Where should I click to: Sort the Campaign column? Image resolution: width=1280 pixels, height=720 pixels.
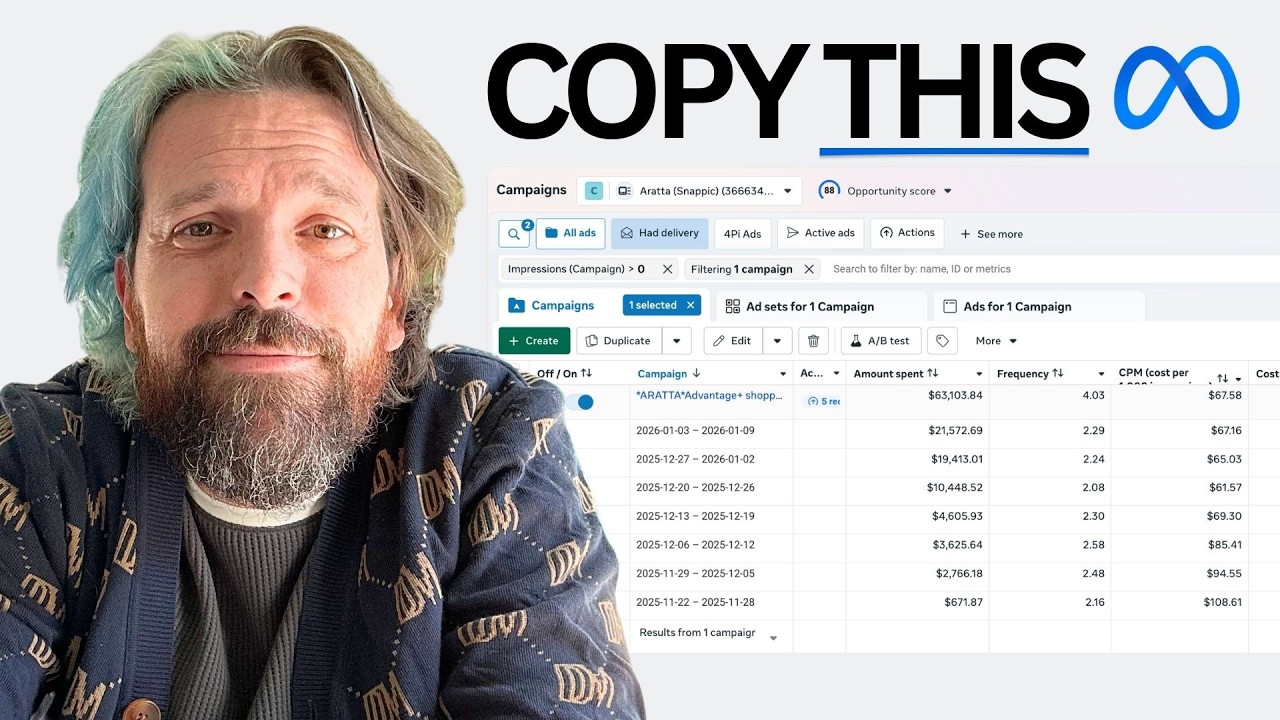tap(696, 373)
